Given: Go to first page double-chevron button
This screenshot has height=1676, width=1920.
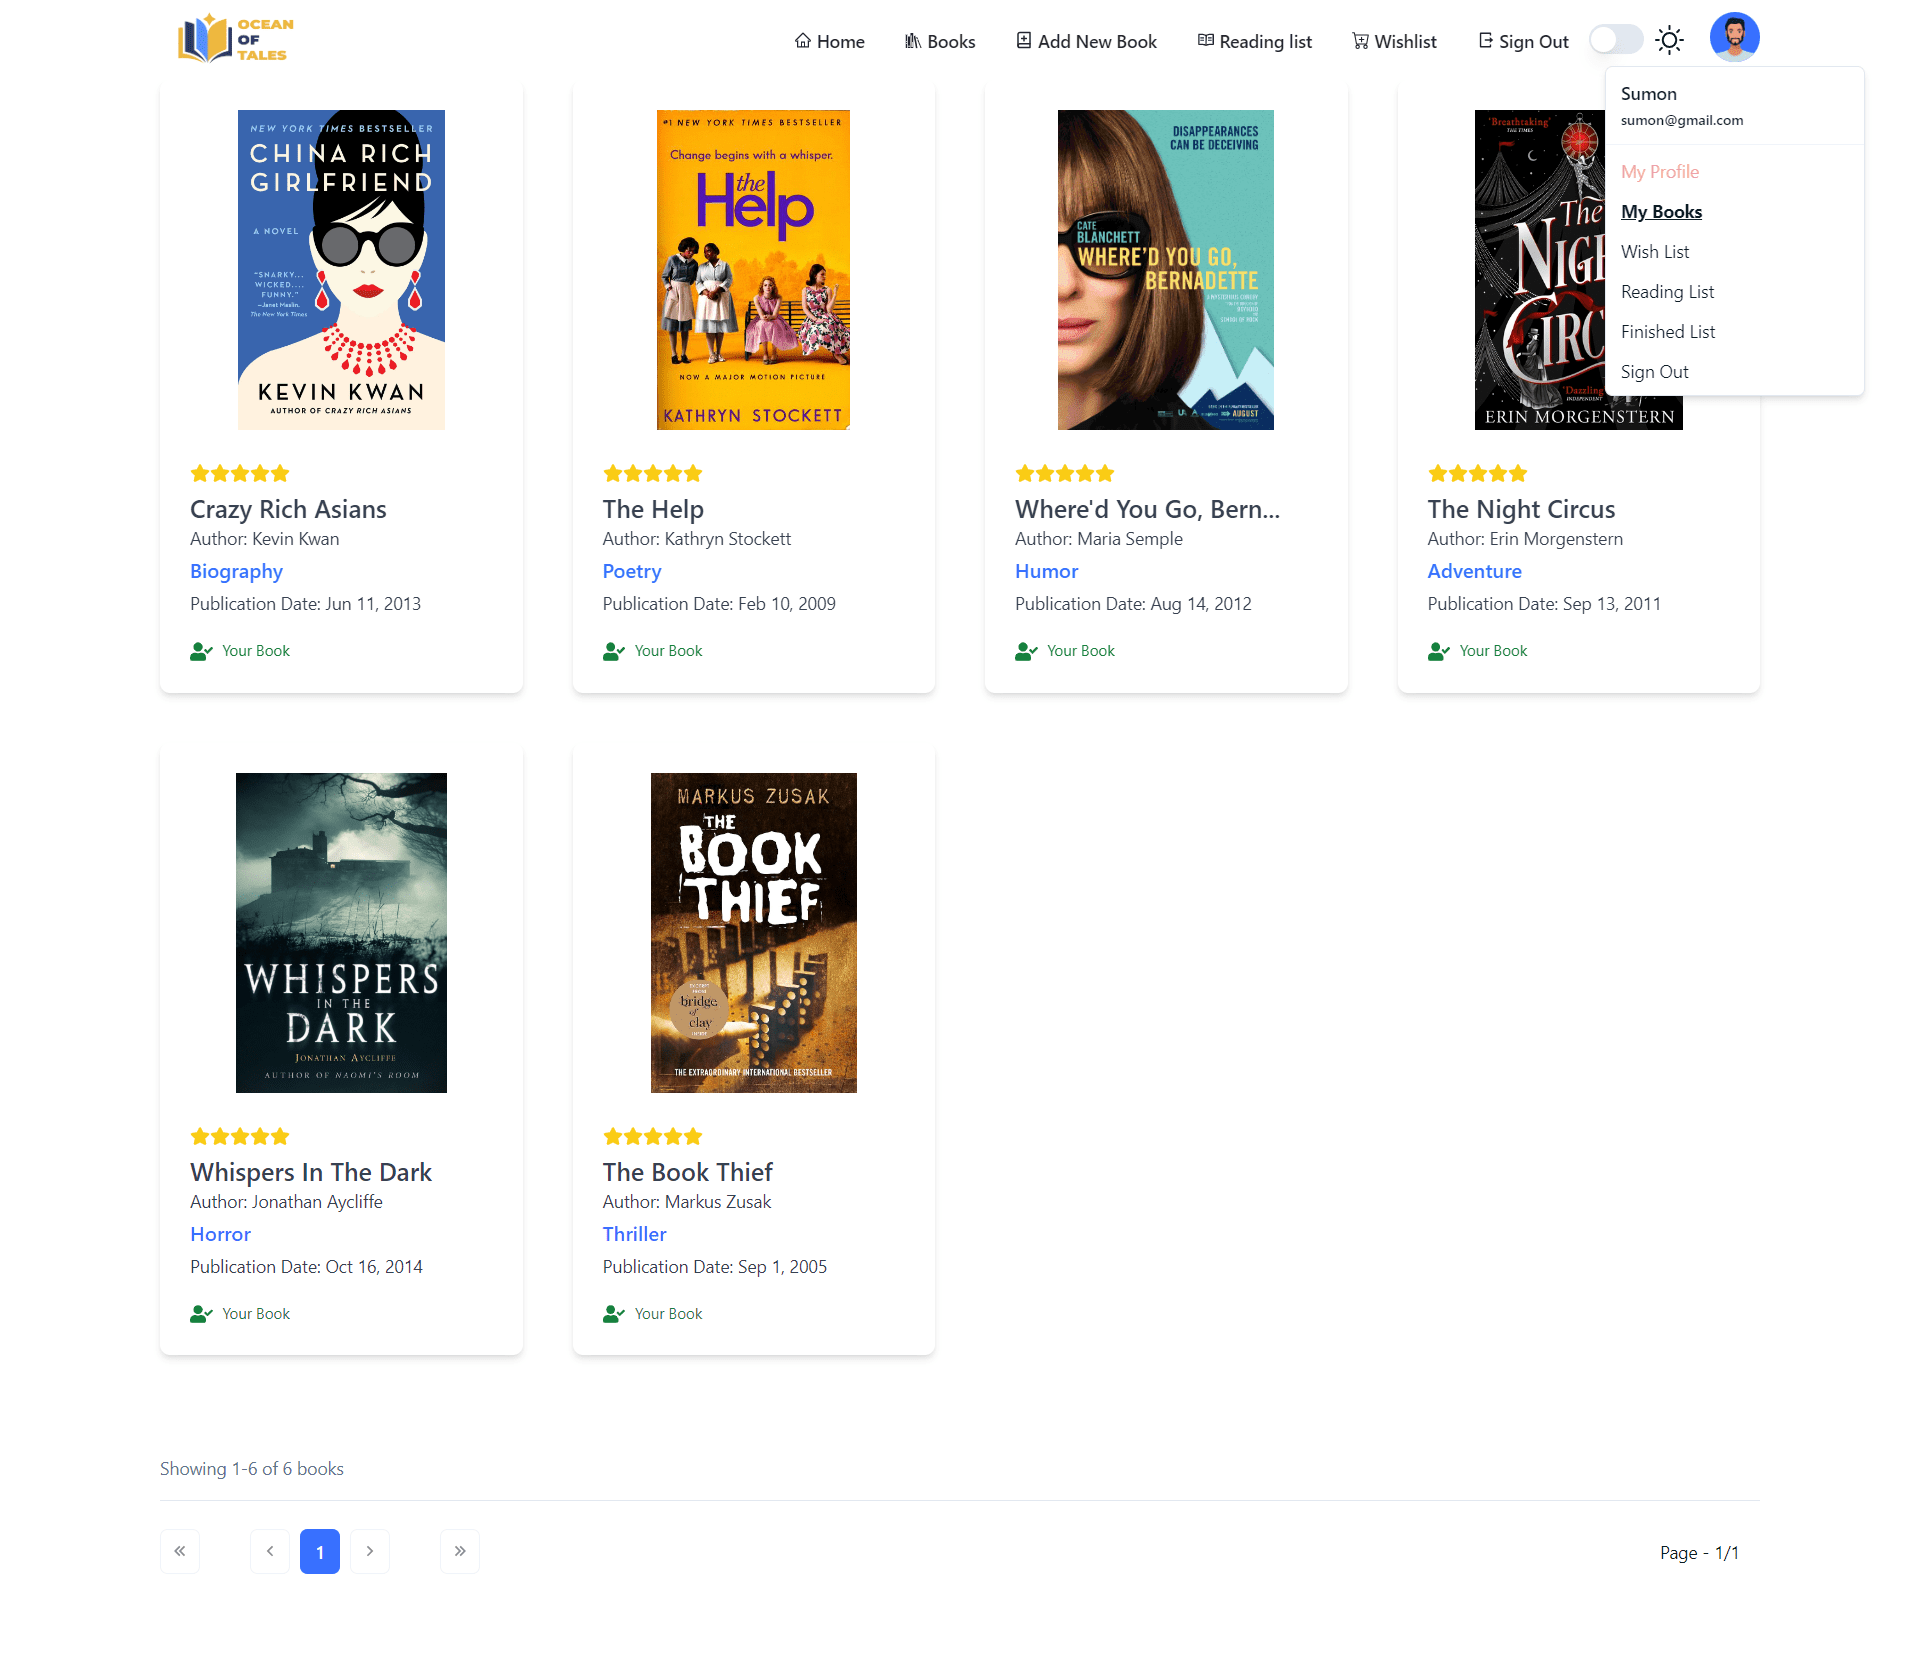Looking at the screenshot, I should (180, 1551).
